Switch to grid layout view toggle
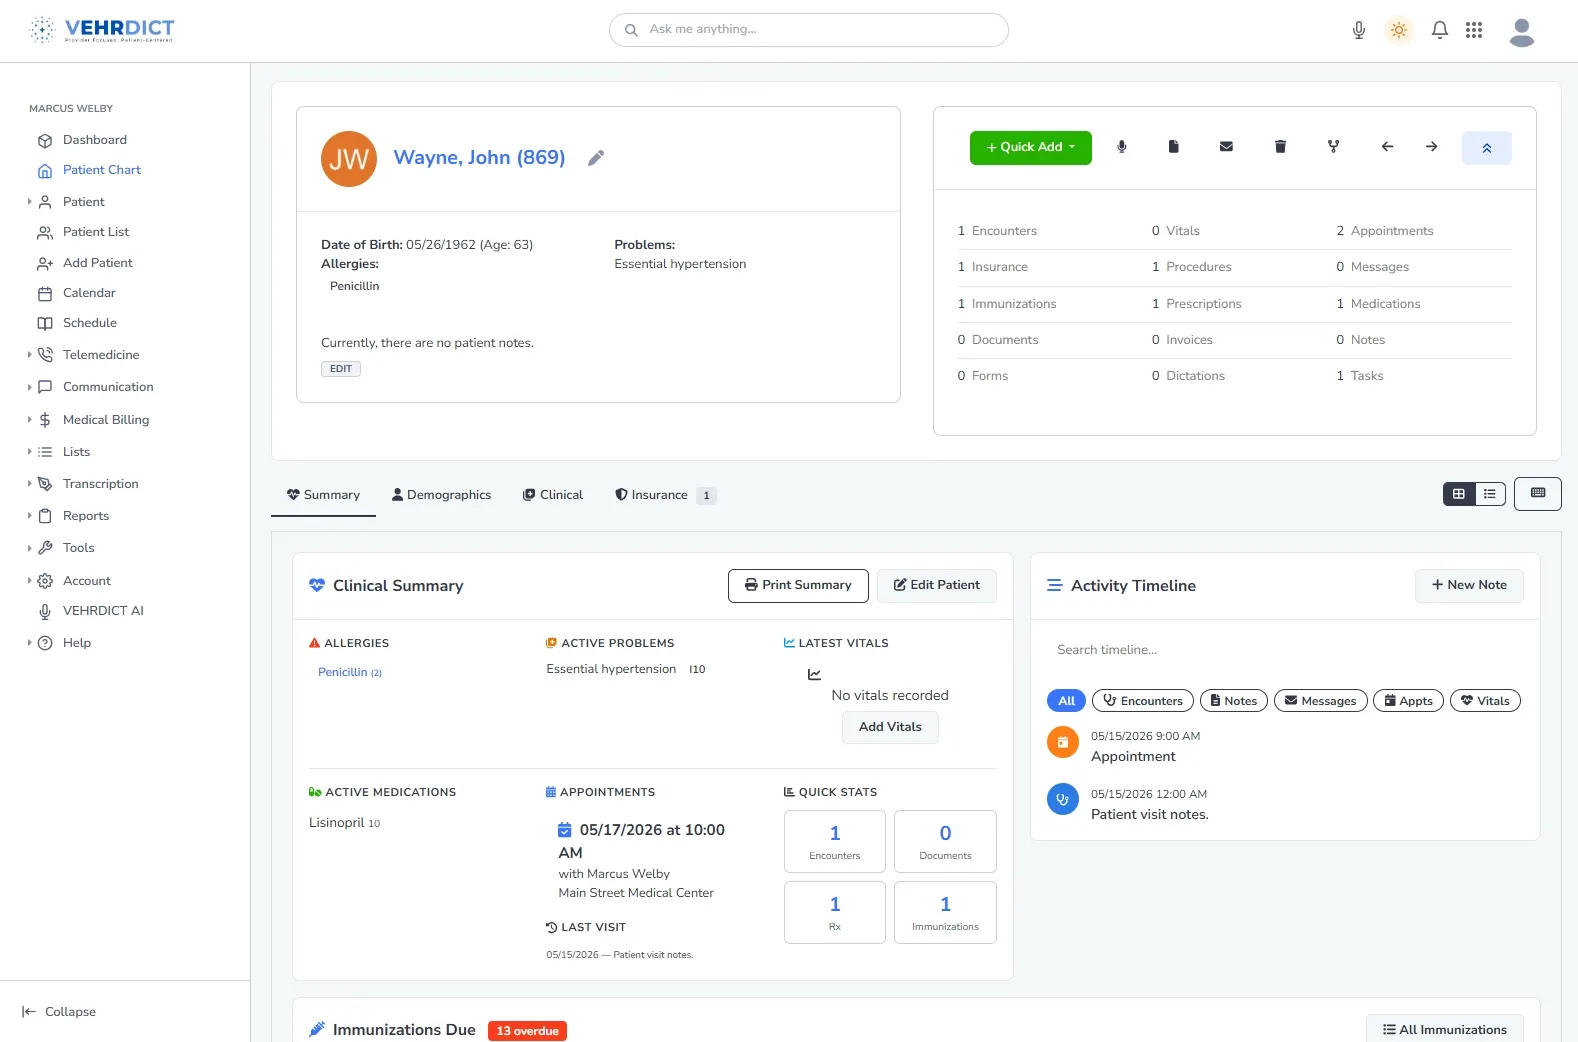The image size is (1578, 1042). click(1459, 494)
